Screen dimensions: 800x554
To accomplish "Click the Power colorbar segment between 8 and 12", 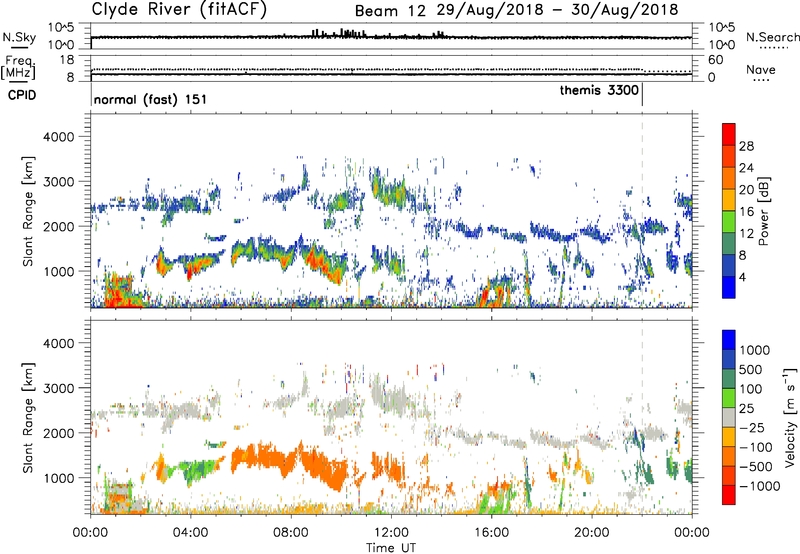I will tap(729, 244).
